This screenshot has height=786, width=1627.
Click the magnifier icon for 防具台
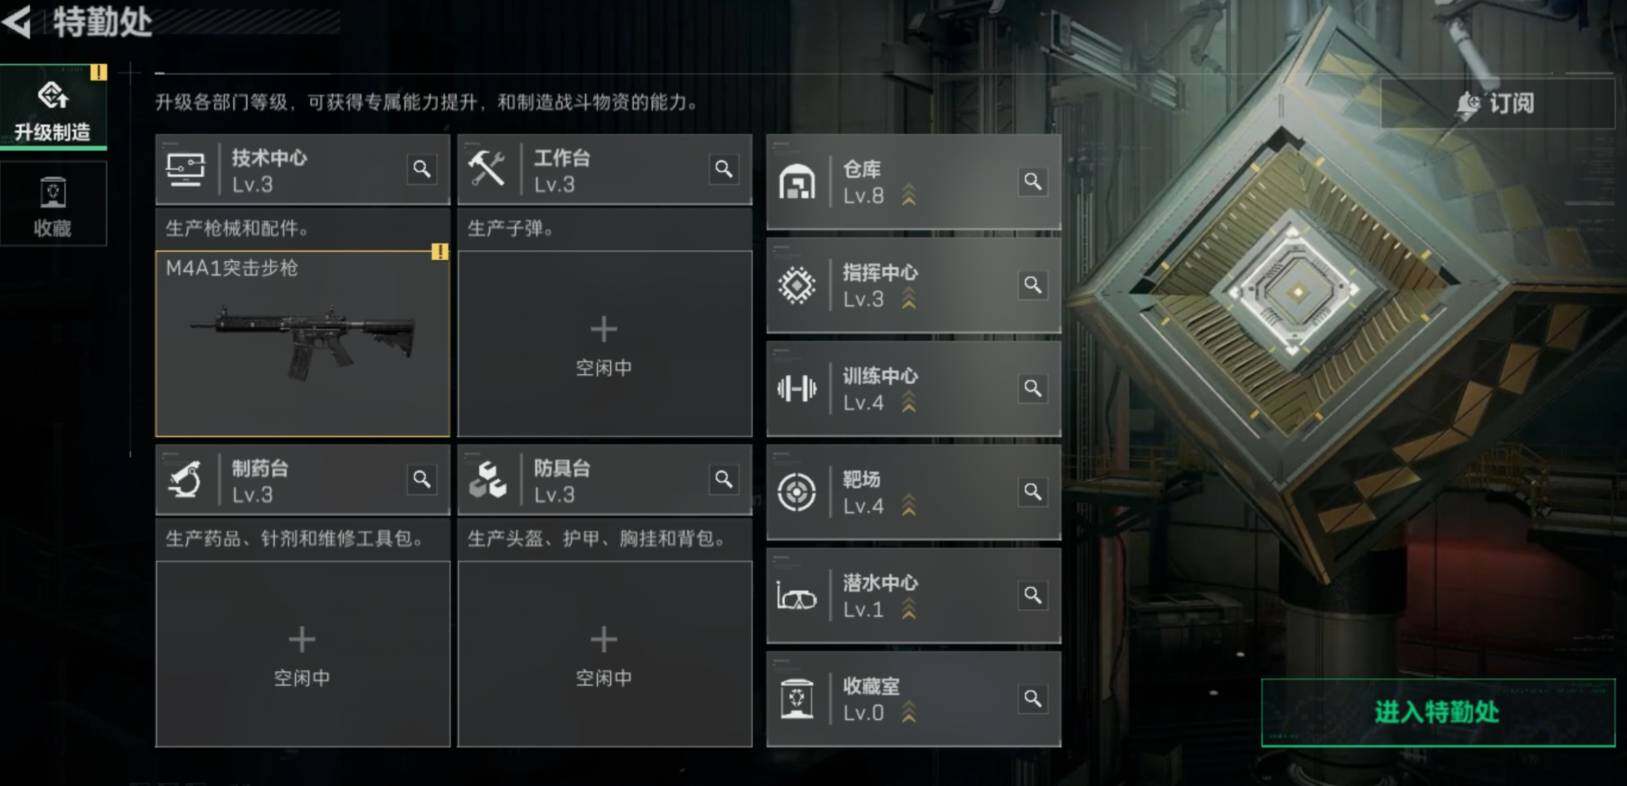coord(723,479)
